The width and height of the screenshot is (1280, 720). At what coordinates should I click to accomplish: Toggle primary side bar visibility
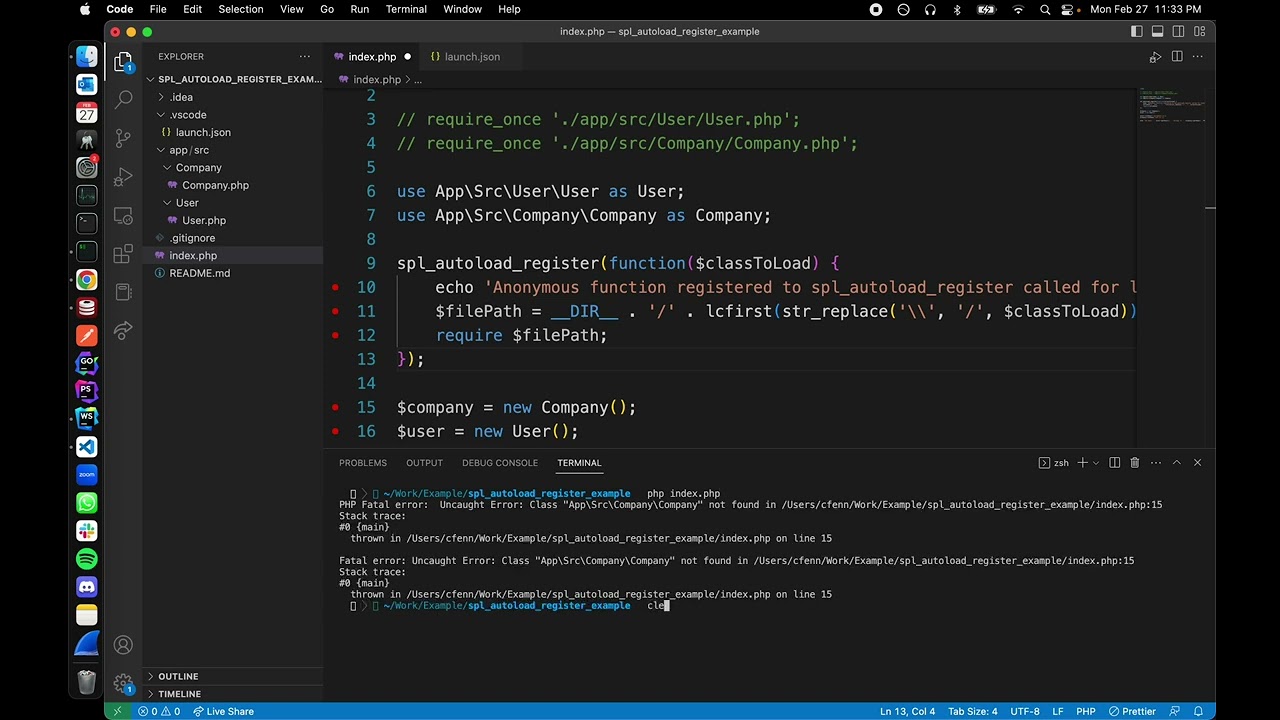(x=1137, y=32)
